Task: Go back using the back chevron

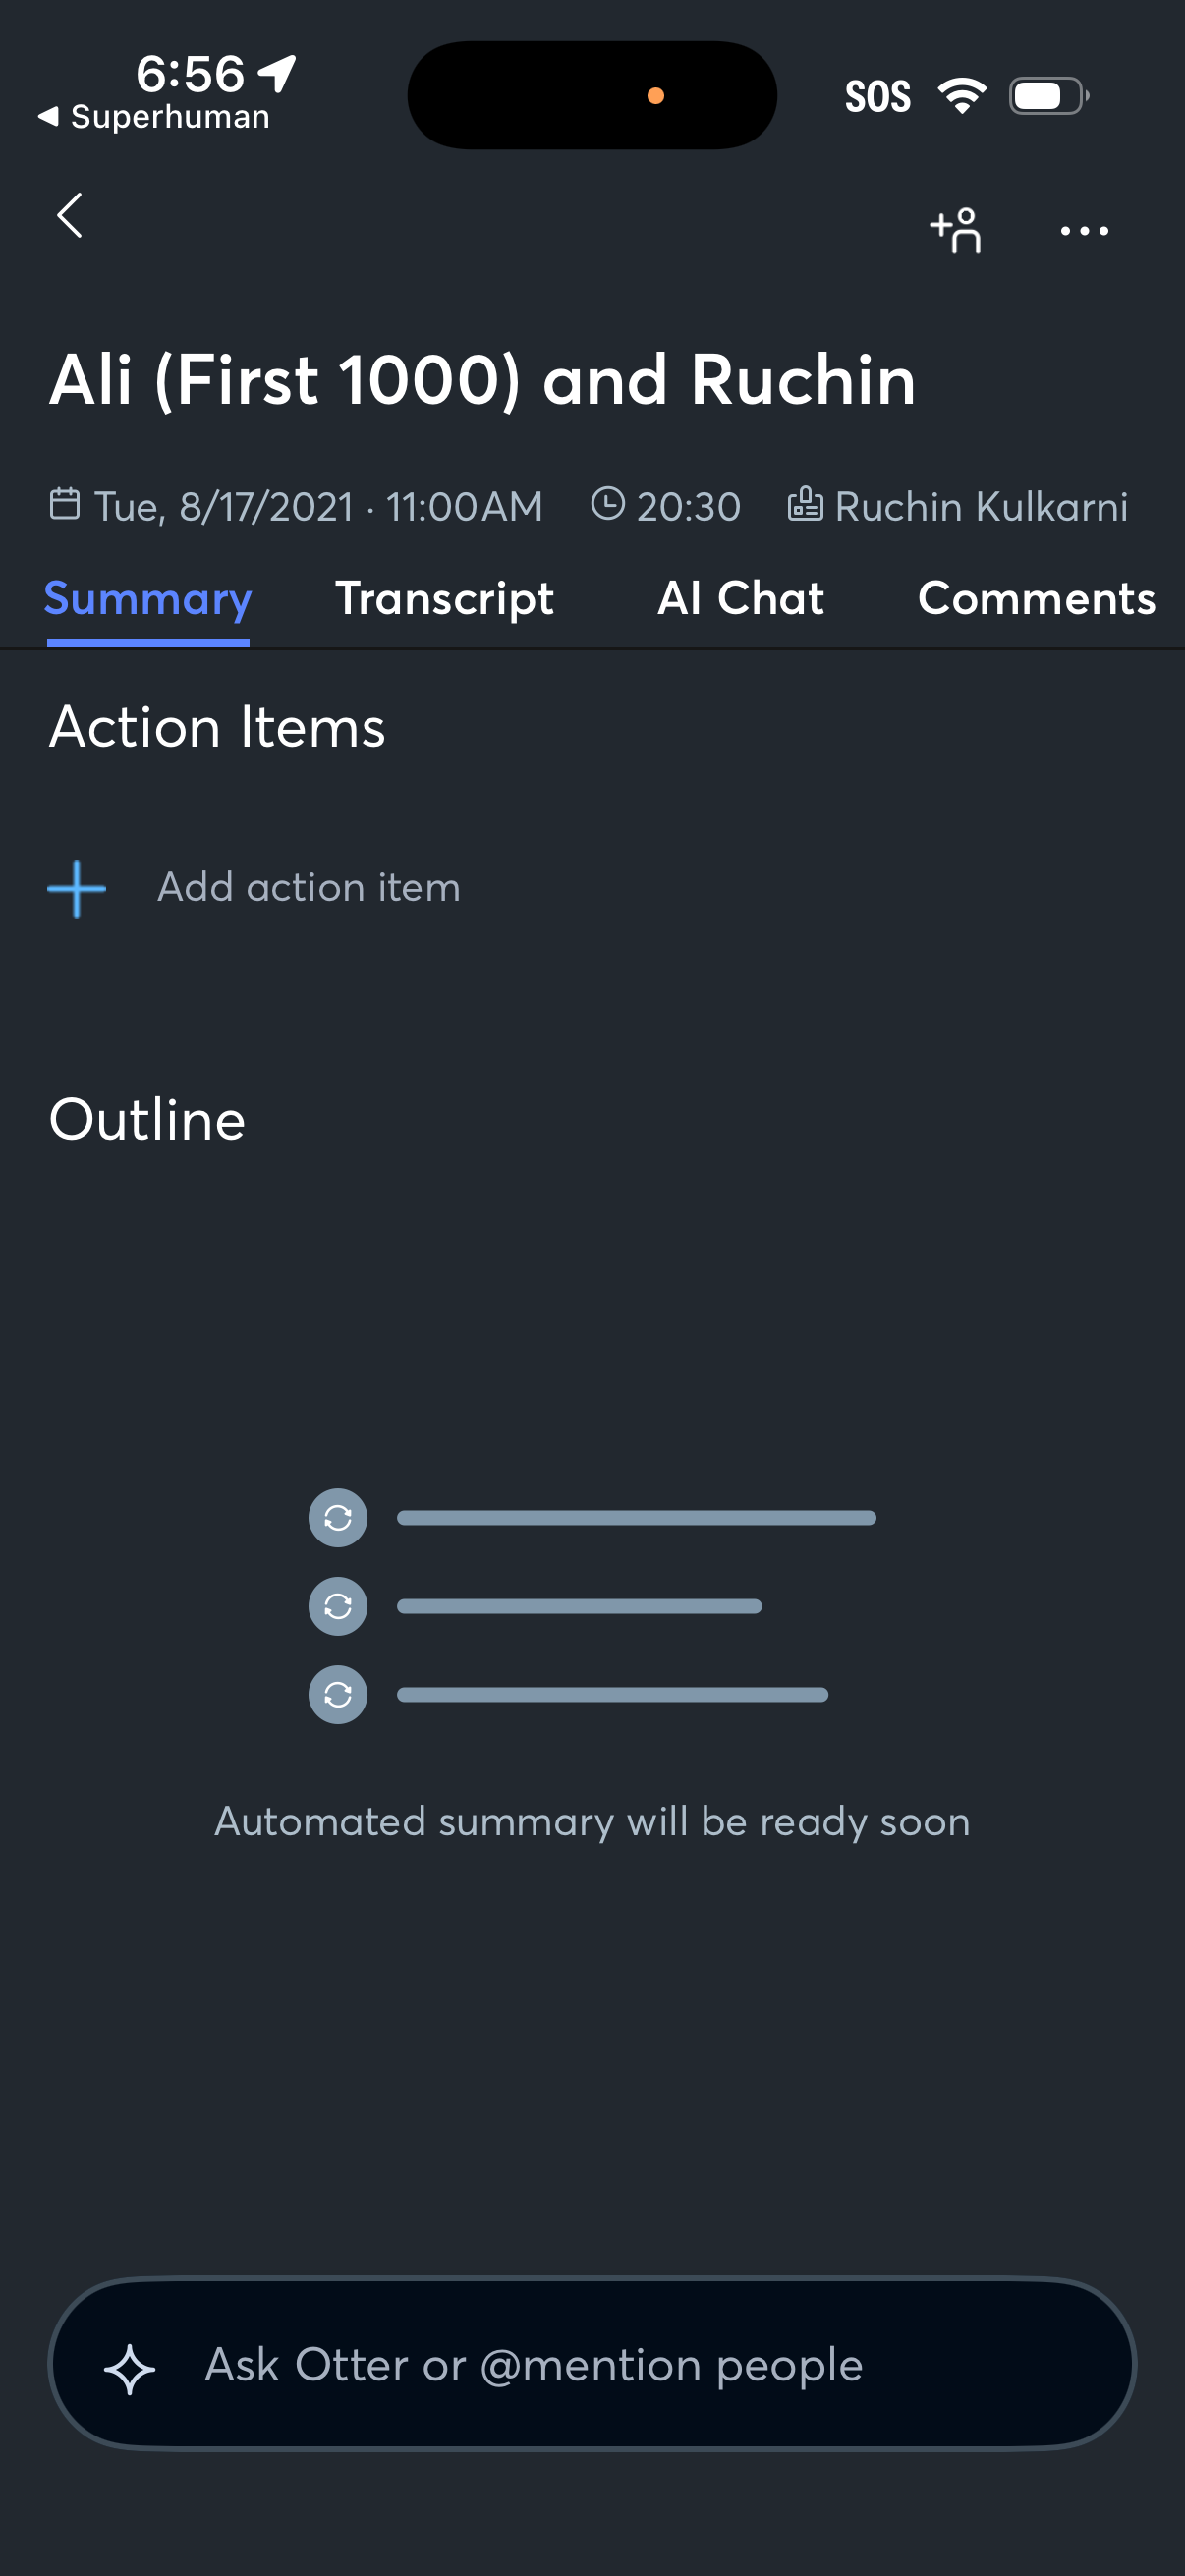Action: click(x=70, y=218)
